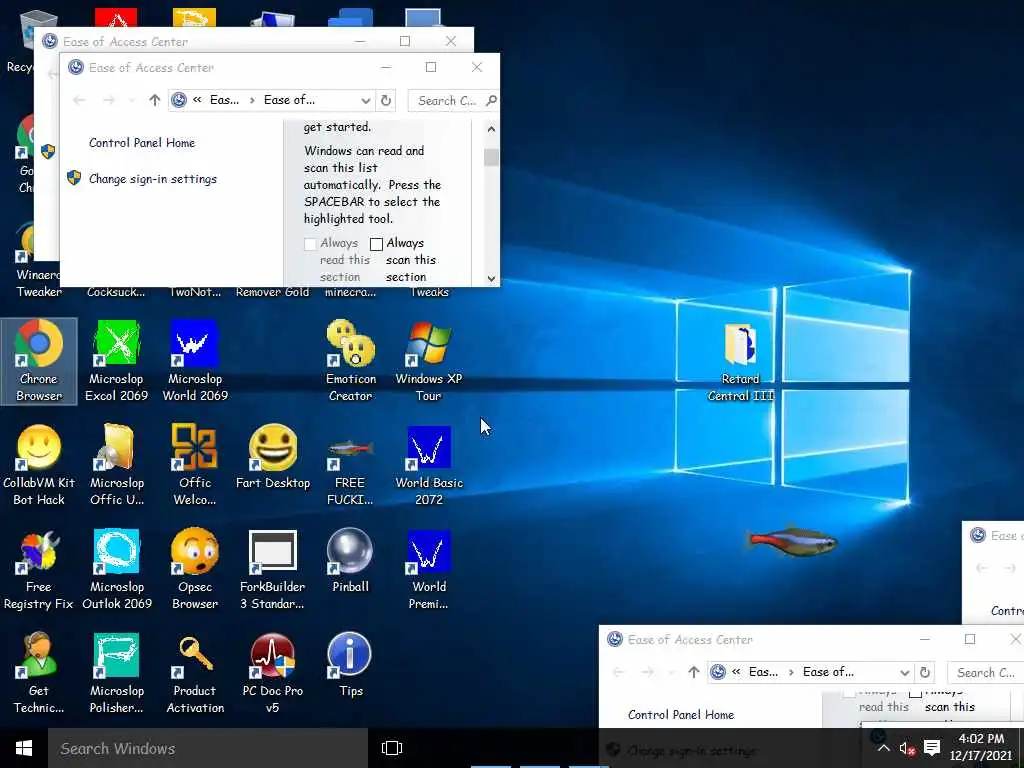Image resolution: width=1024 pixels, height=768 pixels.
Task: Go up one level in front window
Action: point(154,100)
